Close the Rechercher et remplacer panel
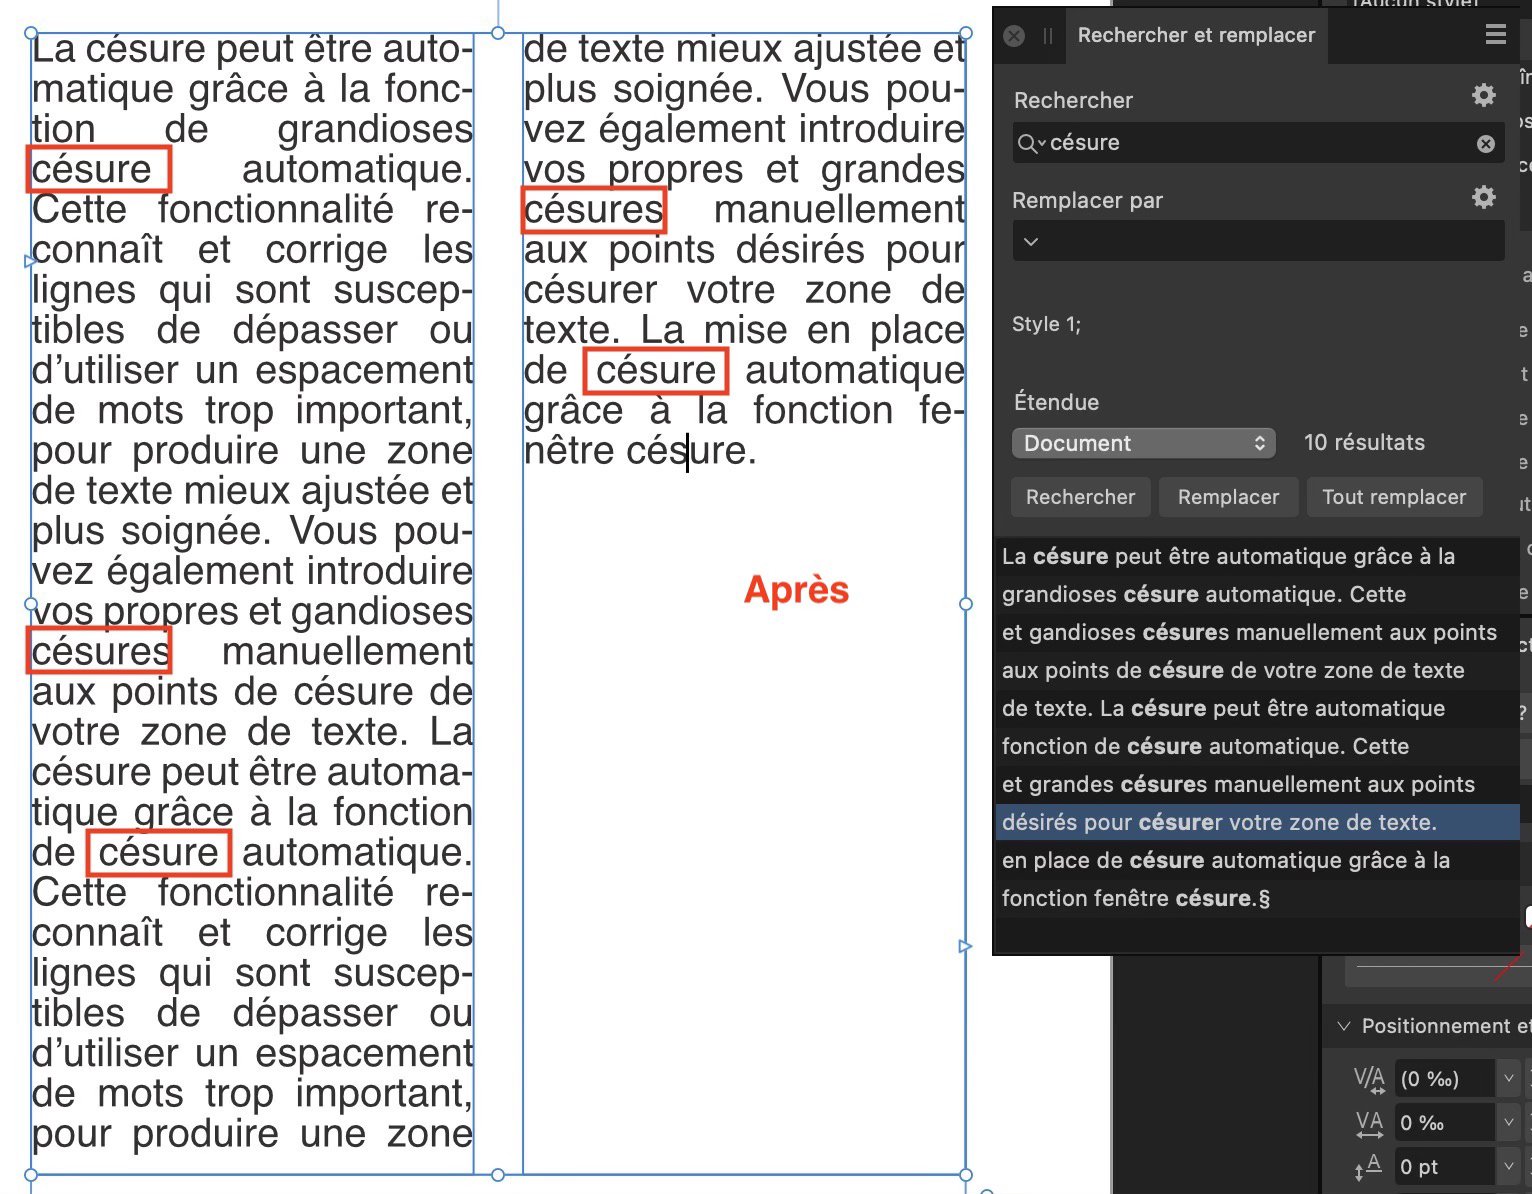 click(x=1014, y=36)
